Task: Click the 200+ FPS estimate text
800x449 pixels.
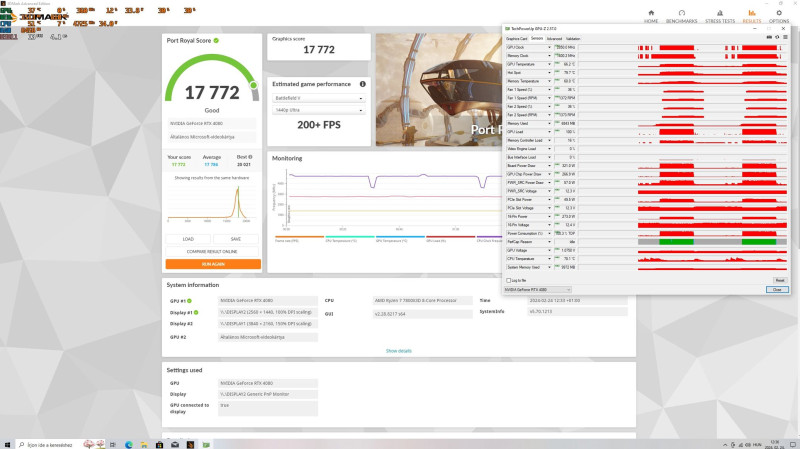Action: pyautogui.click(x=319, y=124)
